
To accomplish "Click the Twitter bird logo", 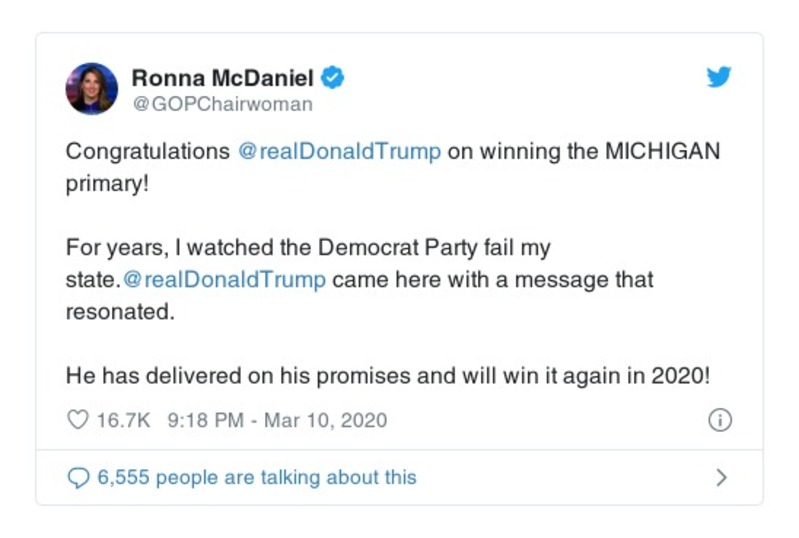I will [718, 78].
